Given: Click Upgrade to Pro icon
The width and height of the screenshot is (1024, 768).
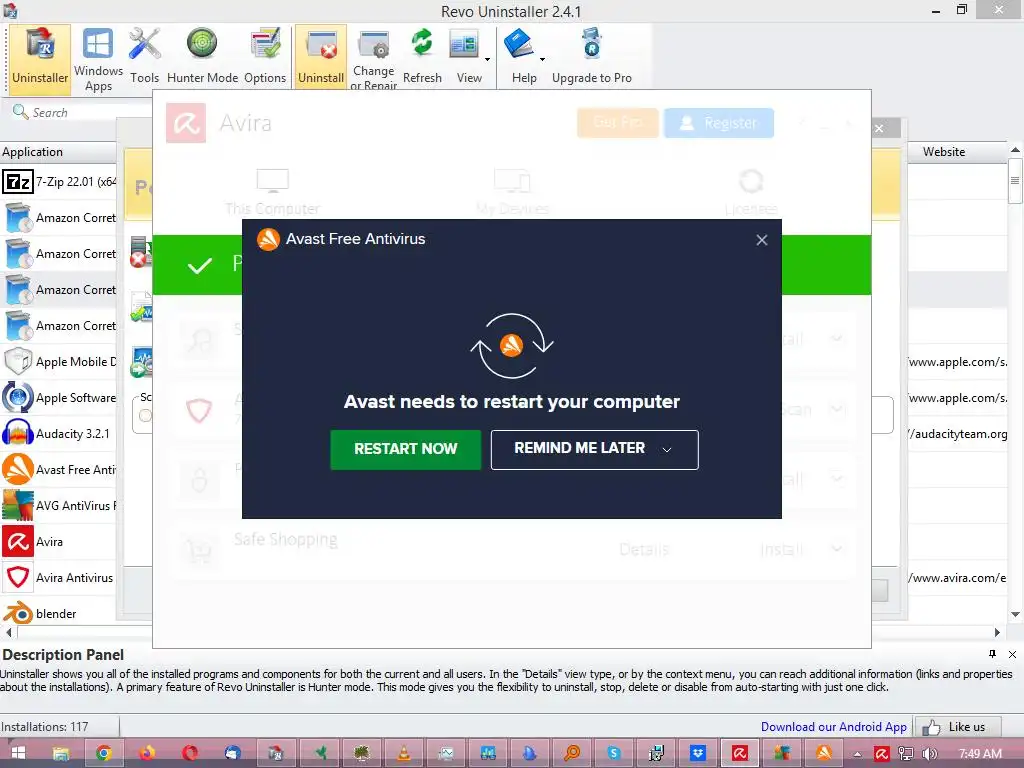Looking at the screenshot, I should coord(592,56).
